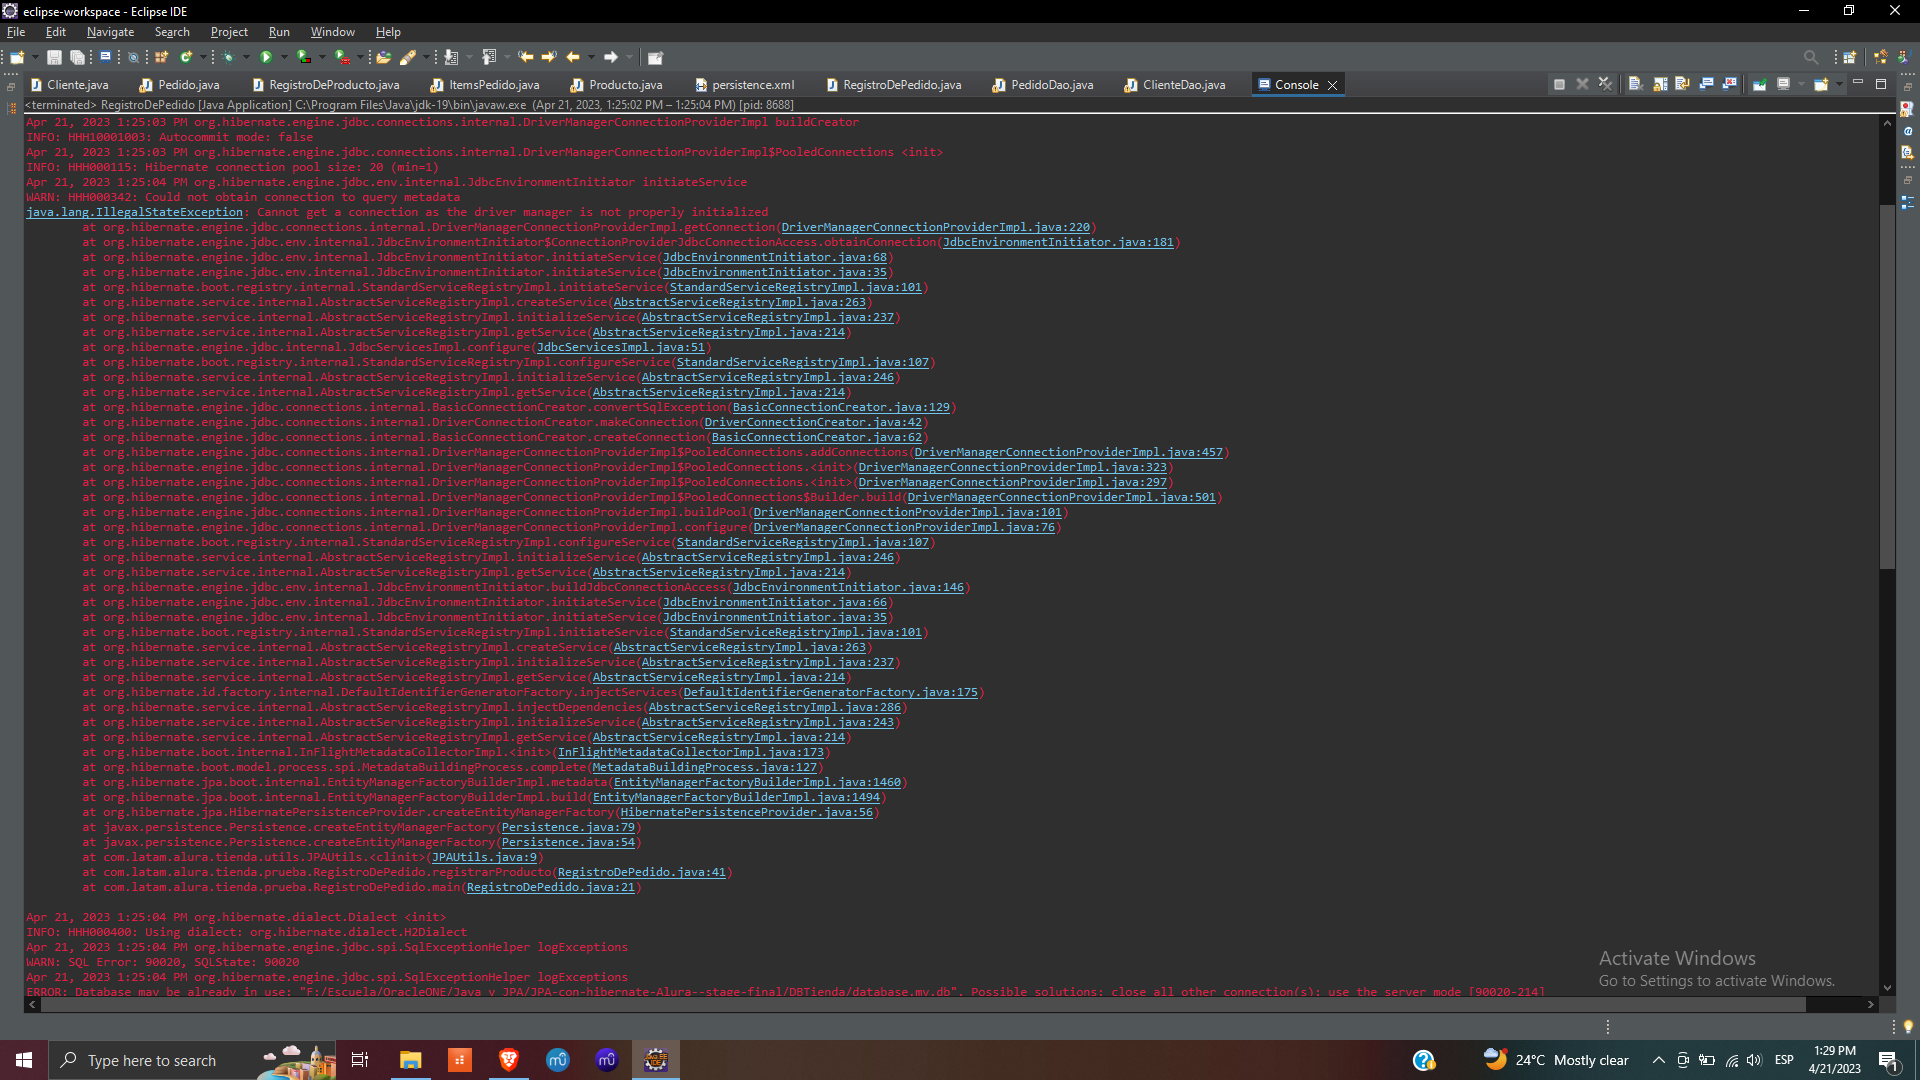Open Persistence.java:79 stack trace link
The width and height of the screenshot is (1920, 1080).
tap(568, 827)
